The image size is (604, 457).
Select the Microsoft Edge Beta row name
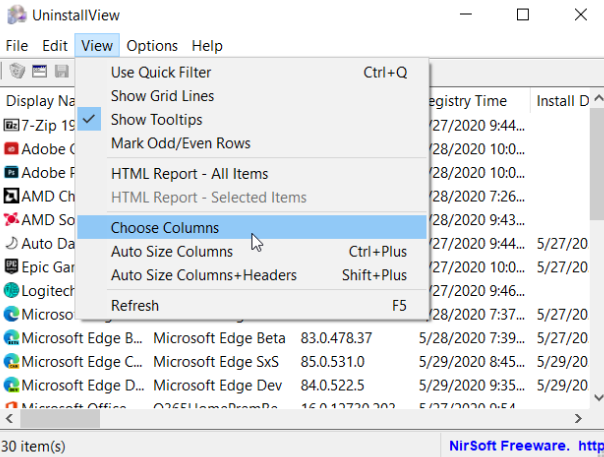82,338
